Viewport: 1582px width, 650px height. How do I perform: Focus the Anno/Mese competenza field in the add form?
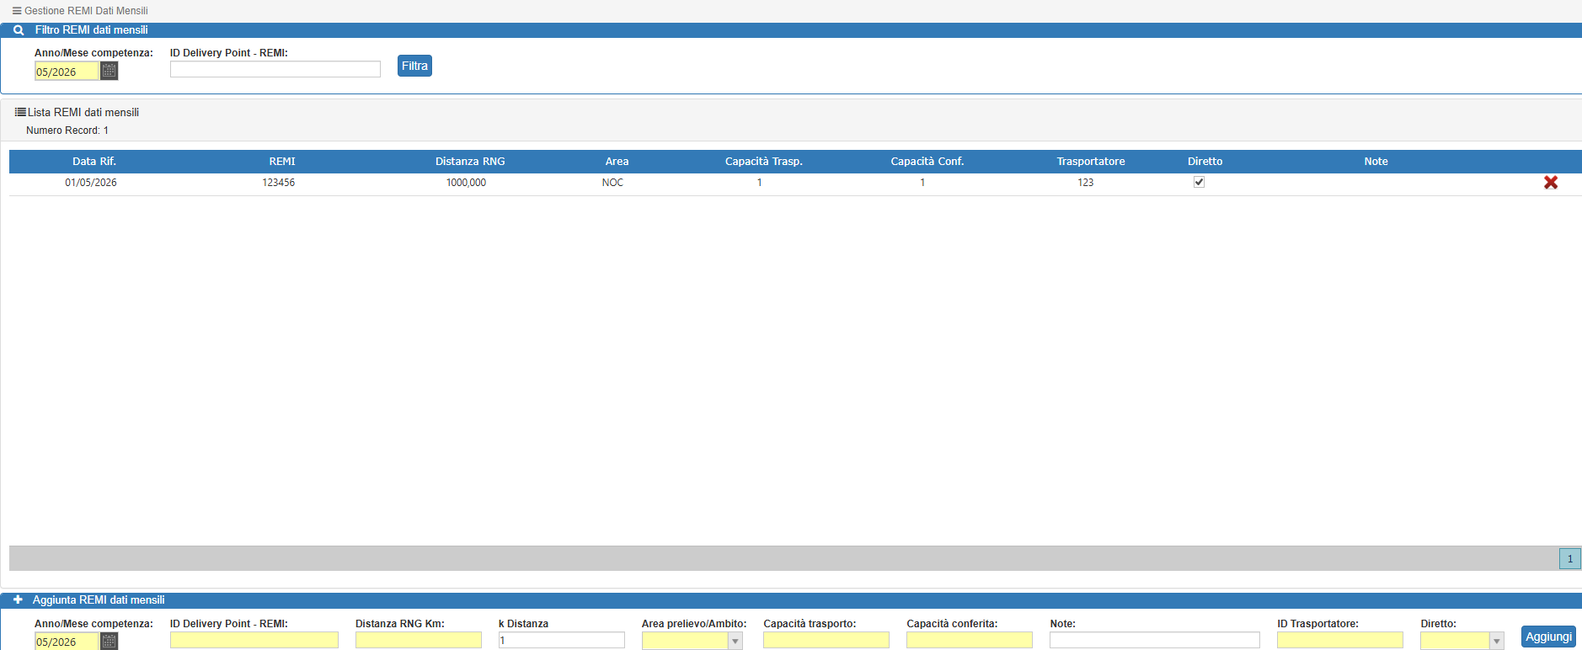pos(67,641)
